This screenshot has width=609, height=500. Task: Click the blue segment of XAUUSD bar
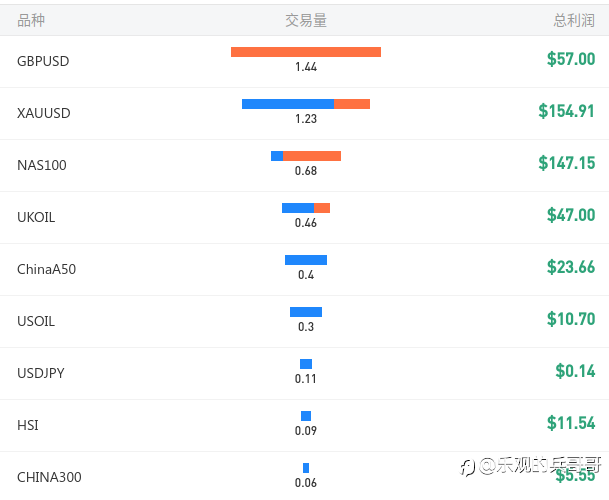[288, 104]
